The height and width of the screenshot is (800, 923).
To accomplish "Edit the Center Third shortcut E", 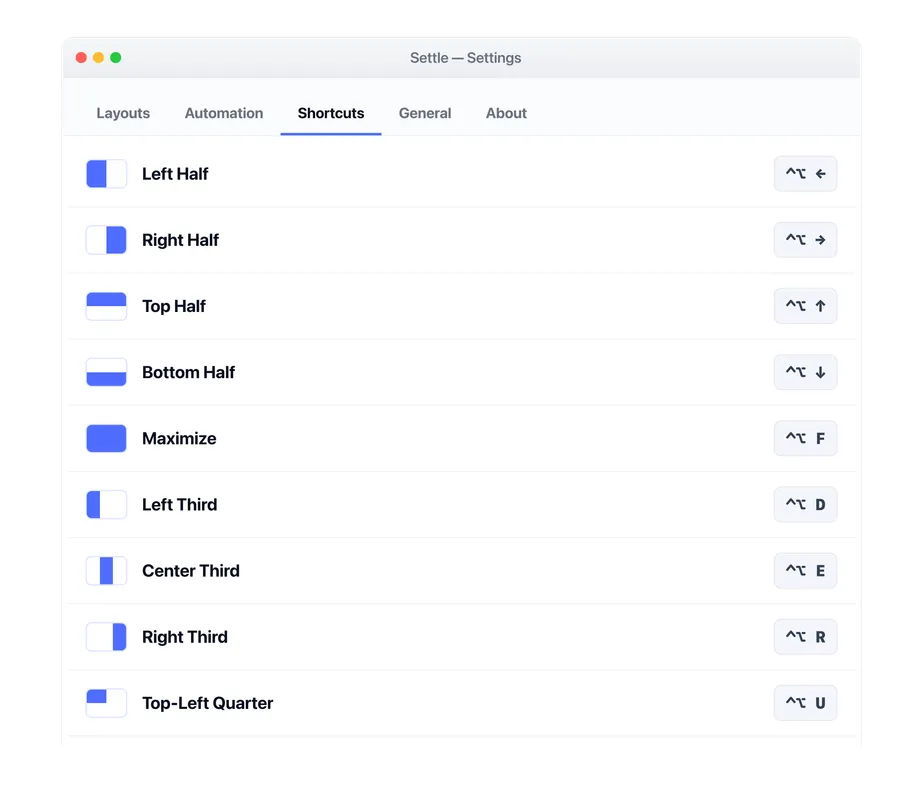I will tap(805, 571).
